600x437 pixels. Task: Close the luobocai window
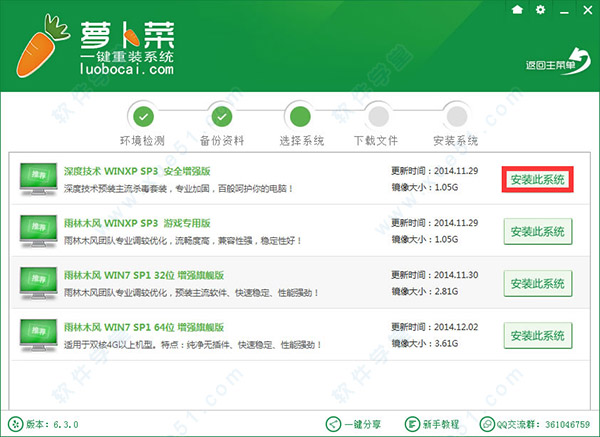coord(587,10)
